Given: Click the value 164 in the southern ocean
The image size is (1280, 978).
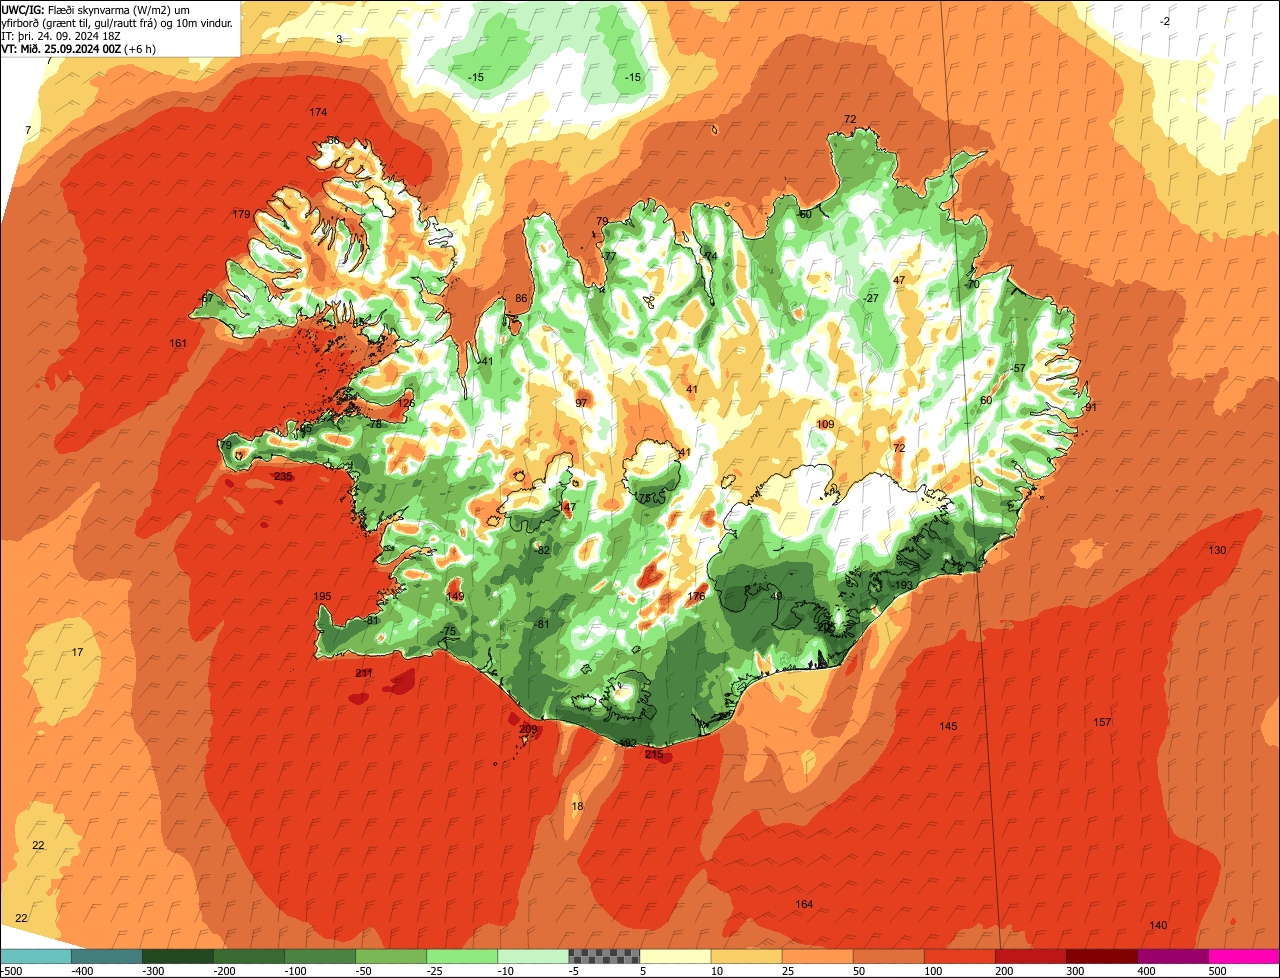Looking at the screenshot, I should click(x=804, y=904).
